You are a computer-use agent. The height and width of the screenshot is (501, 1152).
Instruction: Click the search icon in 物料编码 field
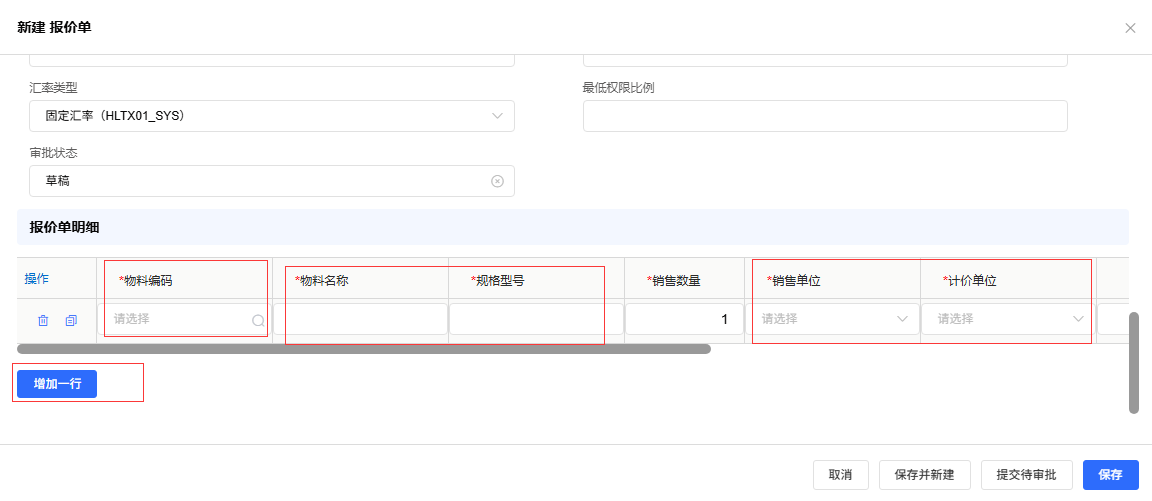coord(257,320)
